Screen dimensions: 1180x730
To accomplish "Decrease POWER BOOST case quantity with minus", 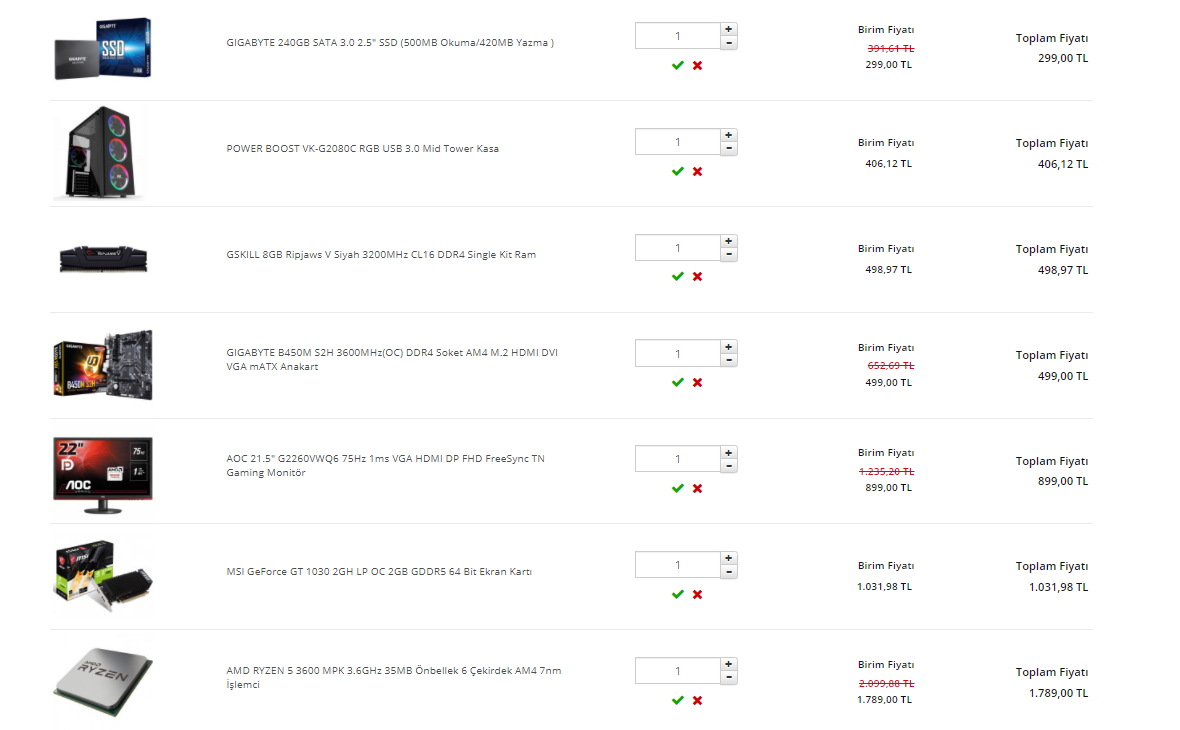I will (x=728, y=149).
